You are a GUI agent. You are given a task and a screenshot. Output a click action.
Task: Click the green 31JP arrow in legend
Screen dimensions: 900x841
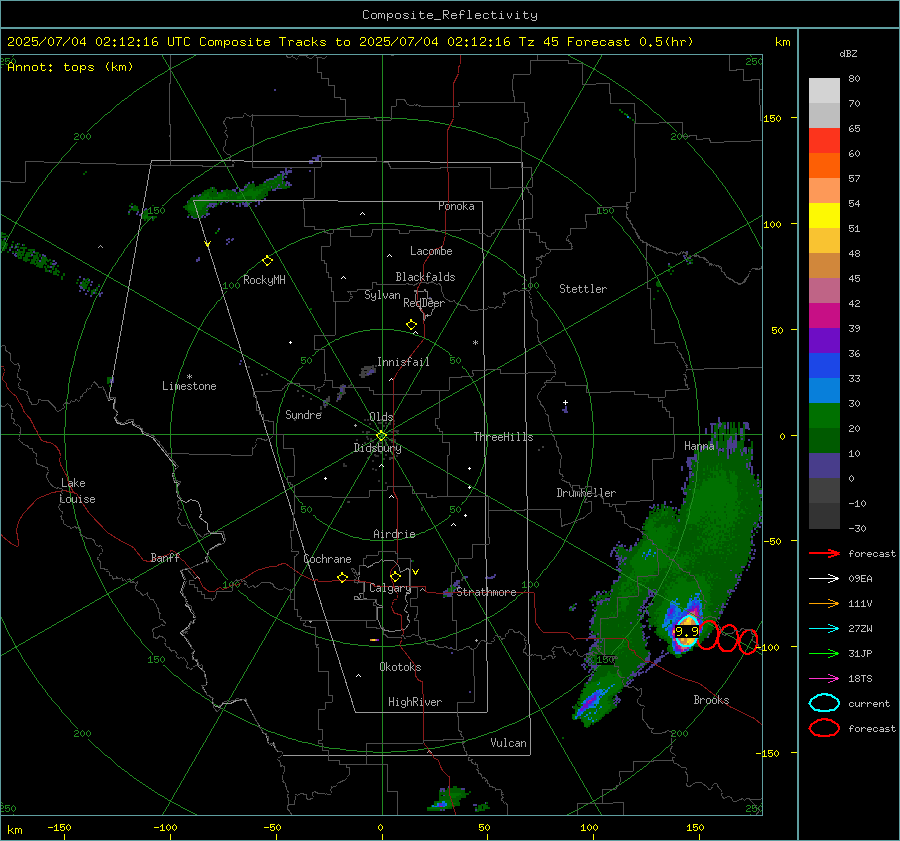[824, 653]
